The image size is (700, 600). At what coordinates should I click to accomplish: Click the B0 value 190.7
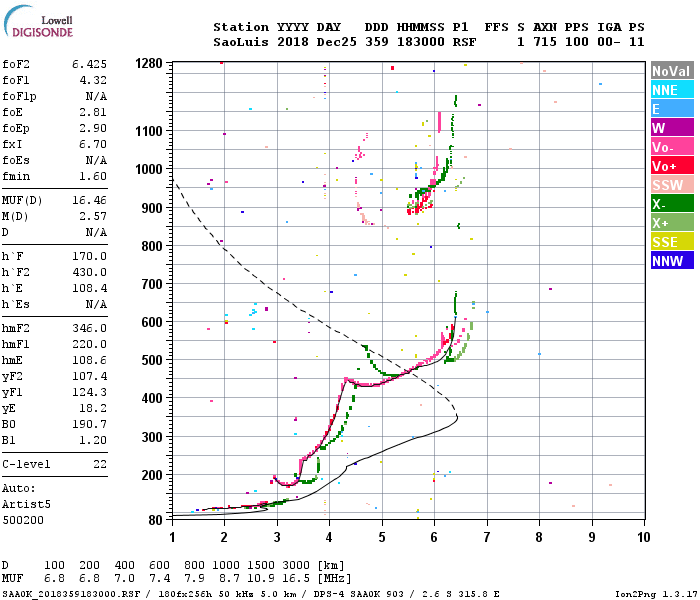[x=89, y=425]
